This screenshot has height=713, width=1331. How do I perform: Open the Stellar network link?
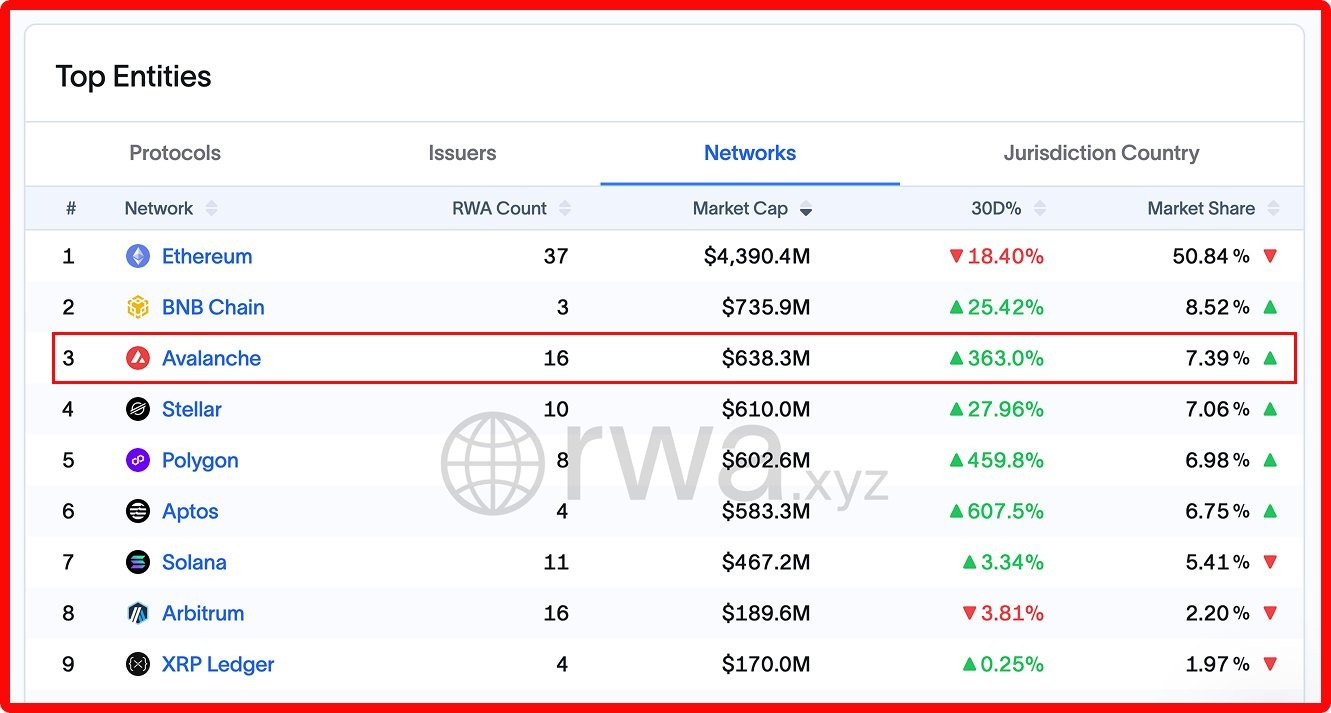pos(192,409)
